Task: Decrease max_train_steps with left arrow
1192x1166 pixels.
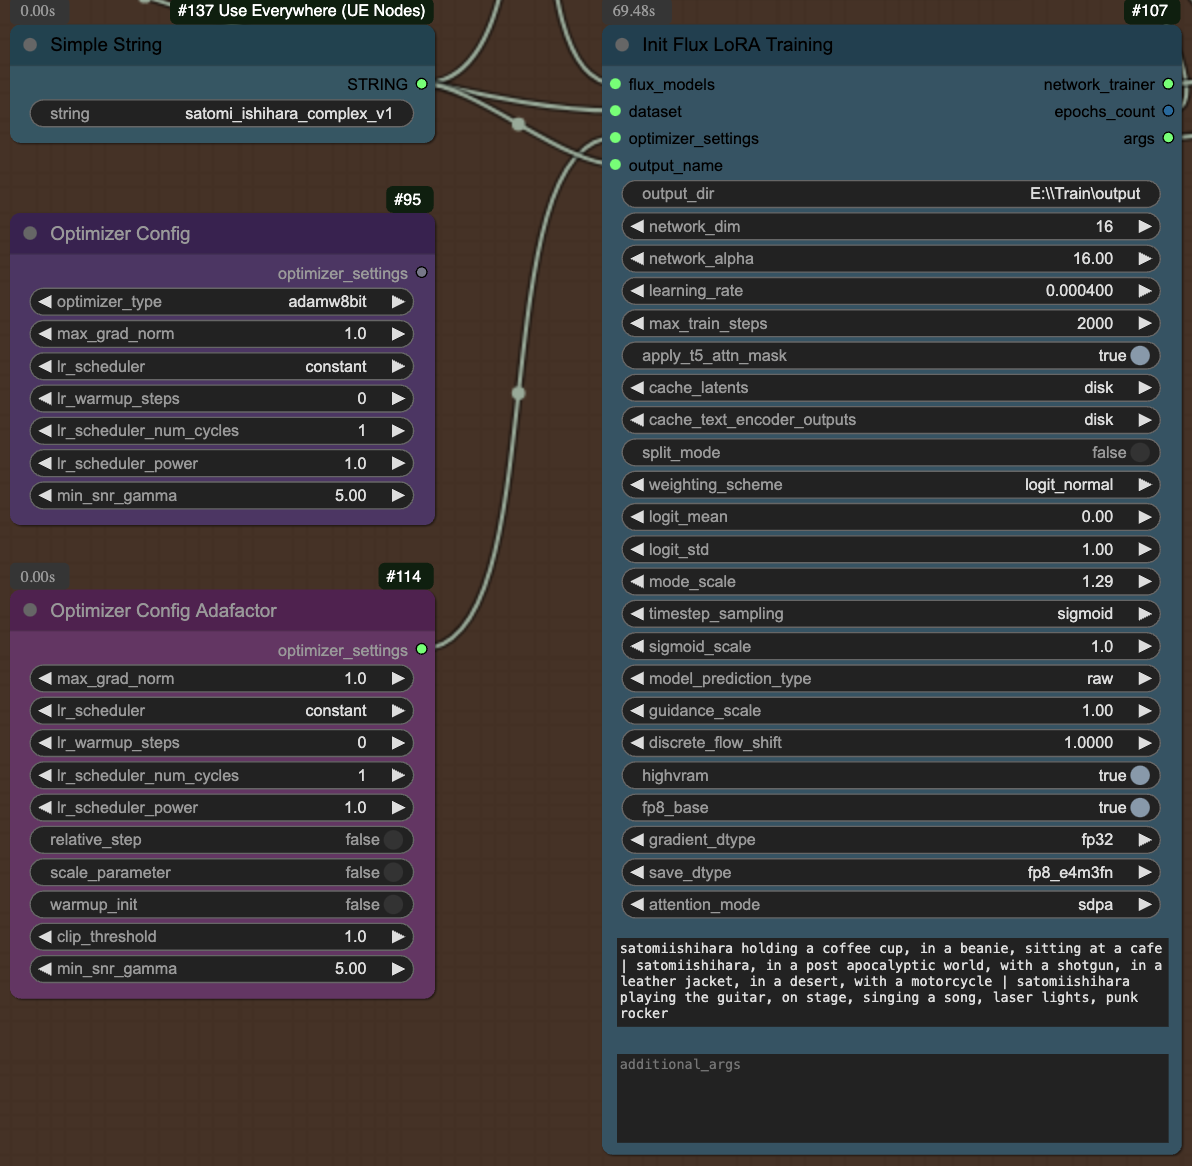Action: (637, 324)
